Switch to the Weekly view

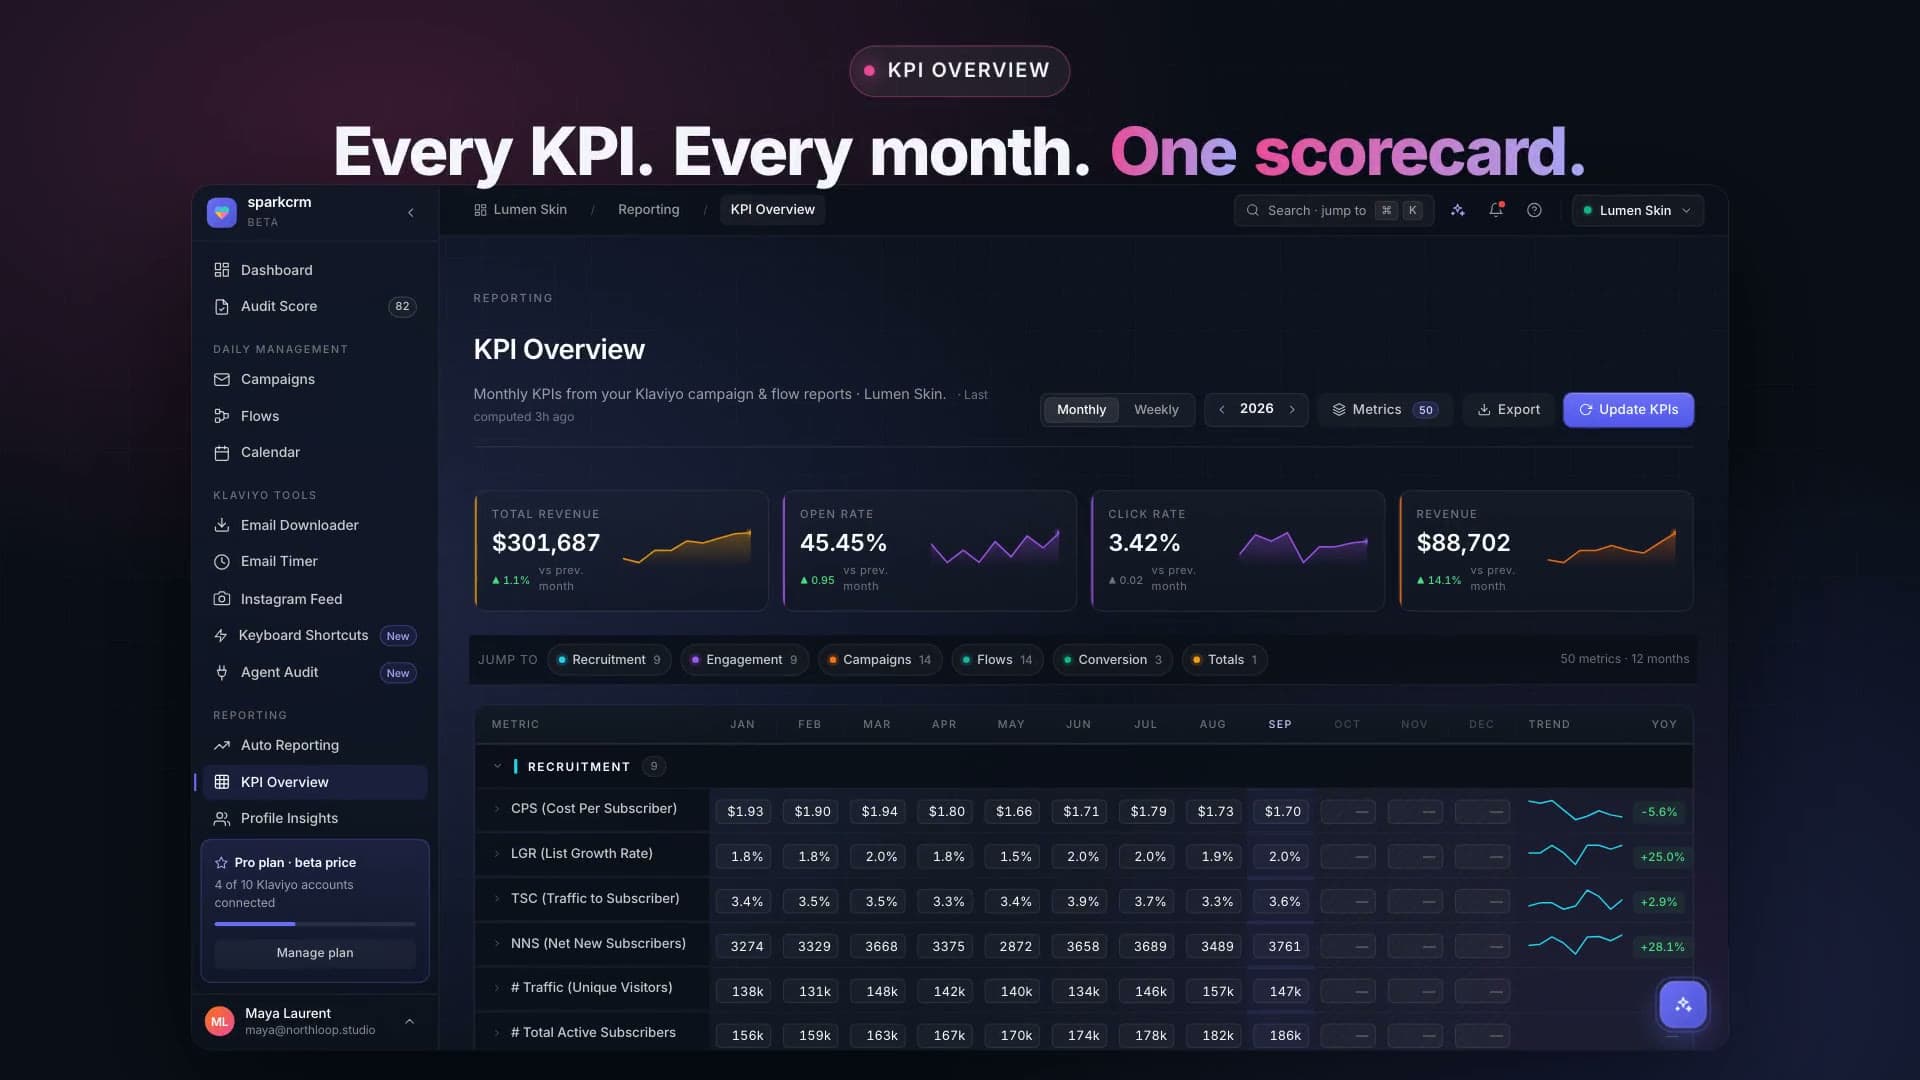[x=1156, y=410]
